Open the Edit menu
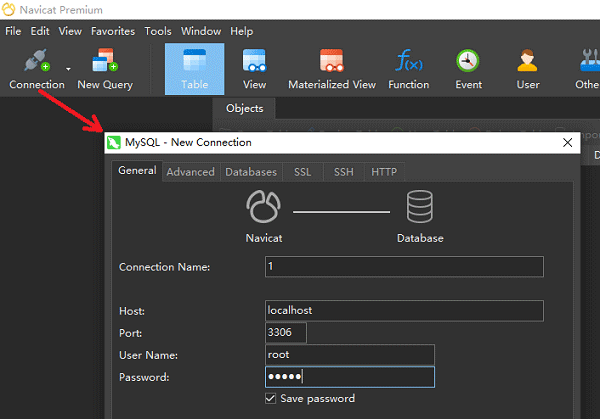The image size is (600, 419). [40, 31]
